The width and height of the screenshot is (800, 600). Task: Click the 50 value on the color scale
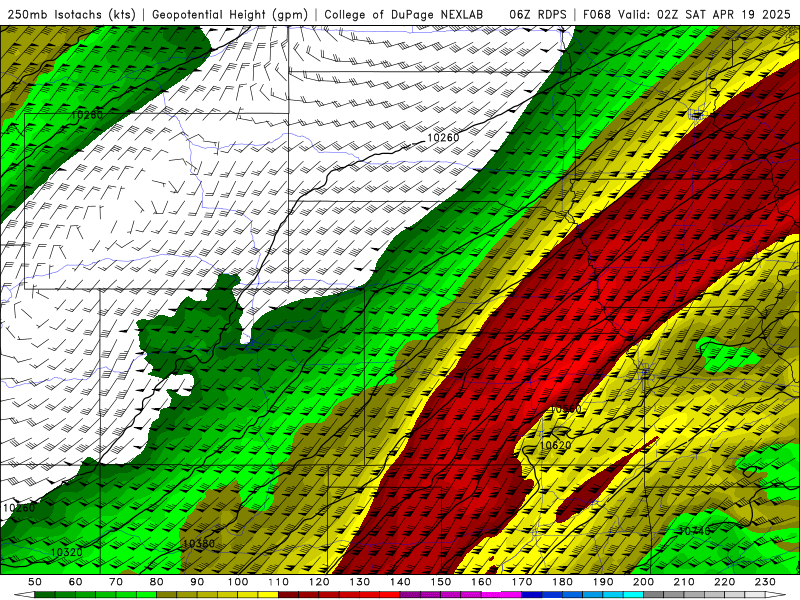(35, 582)
